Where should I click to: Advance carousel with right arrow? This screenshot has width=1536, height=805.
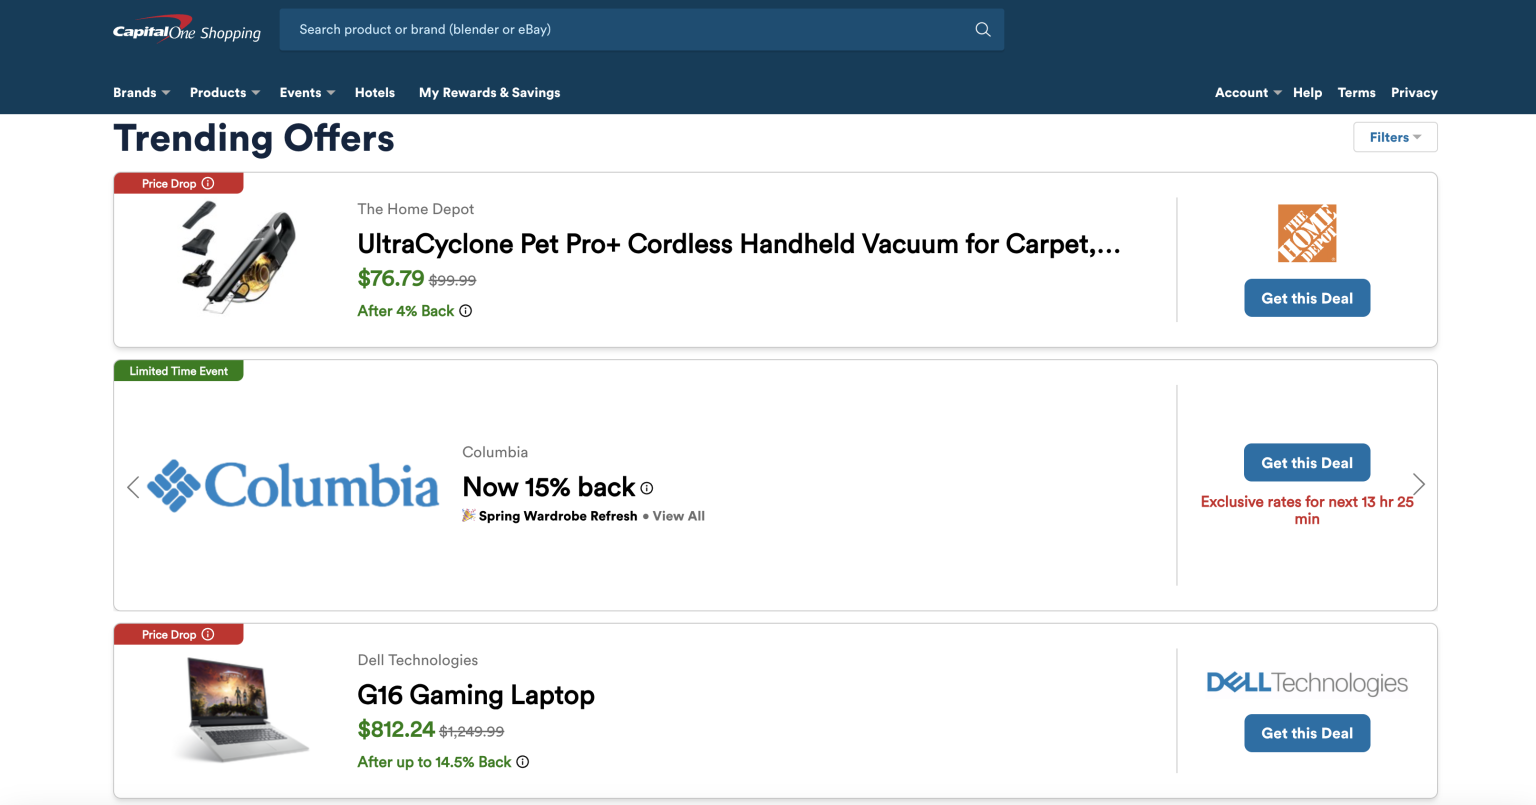click(1418, 484)
